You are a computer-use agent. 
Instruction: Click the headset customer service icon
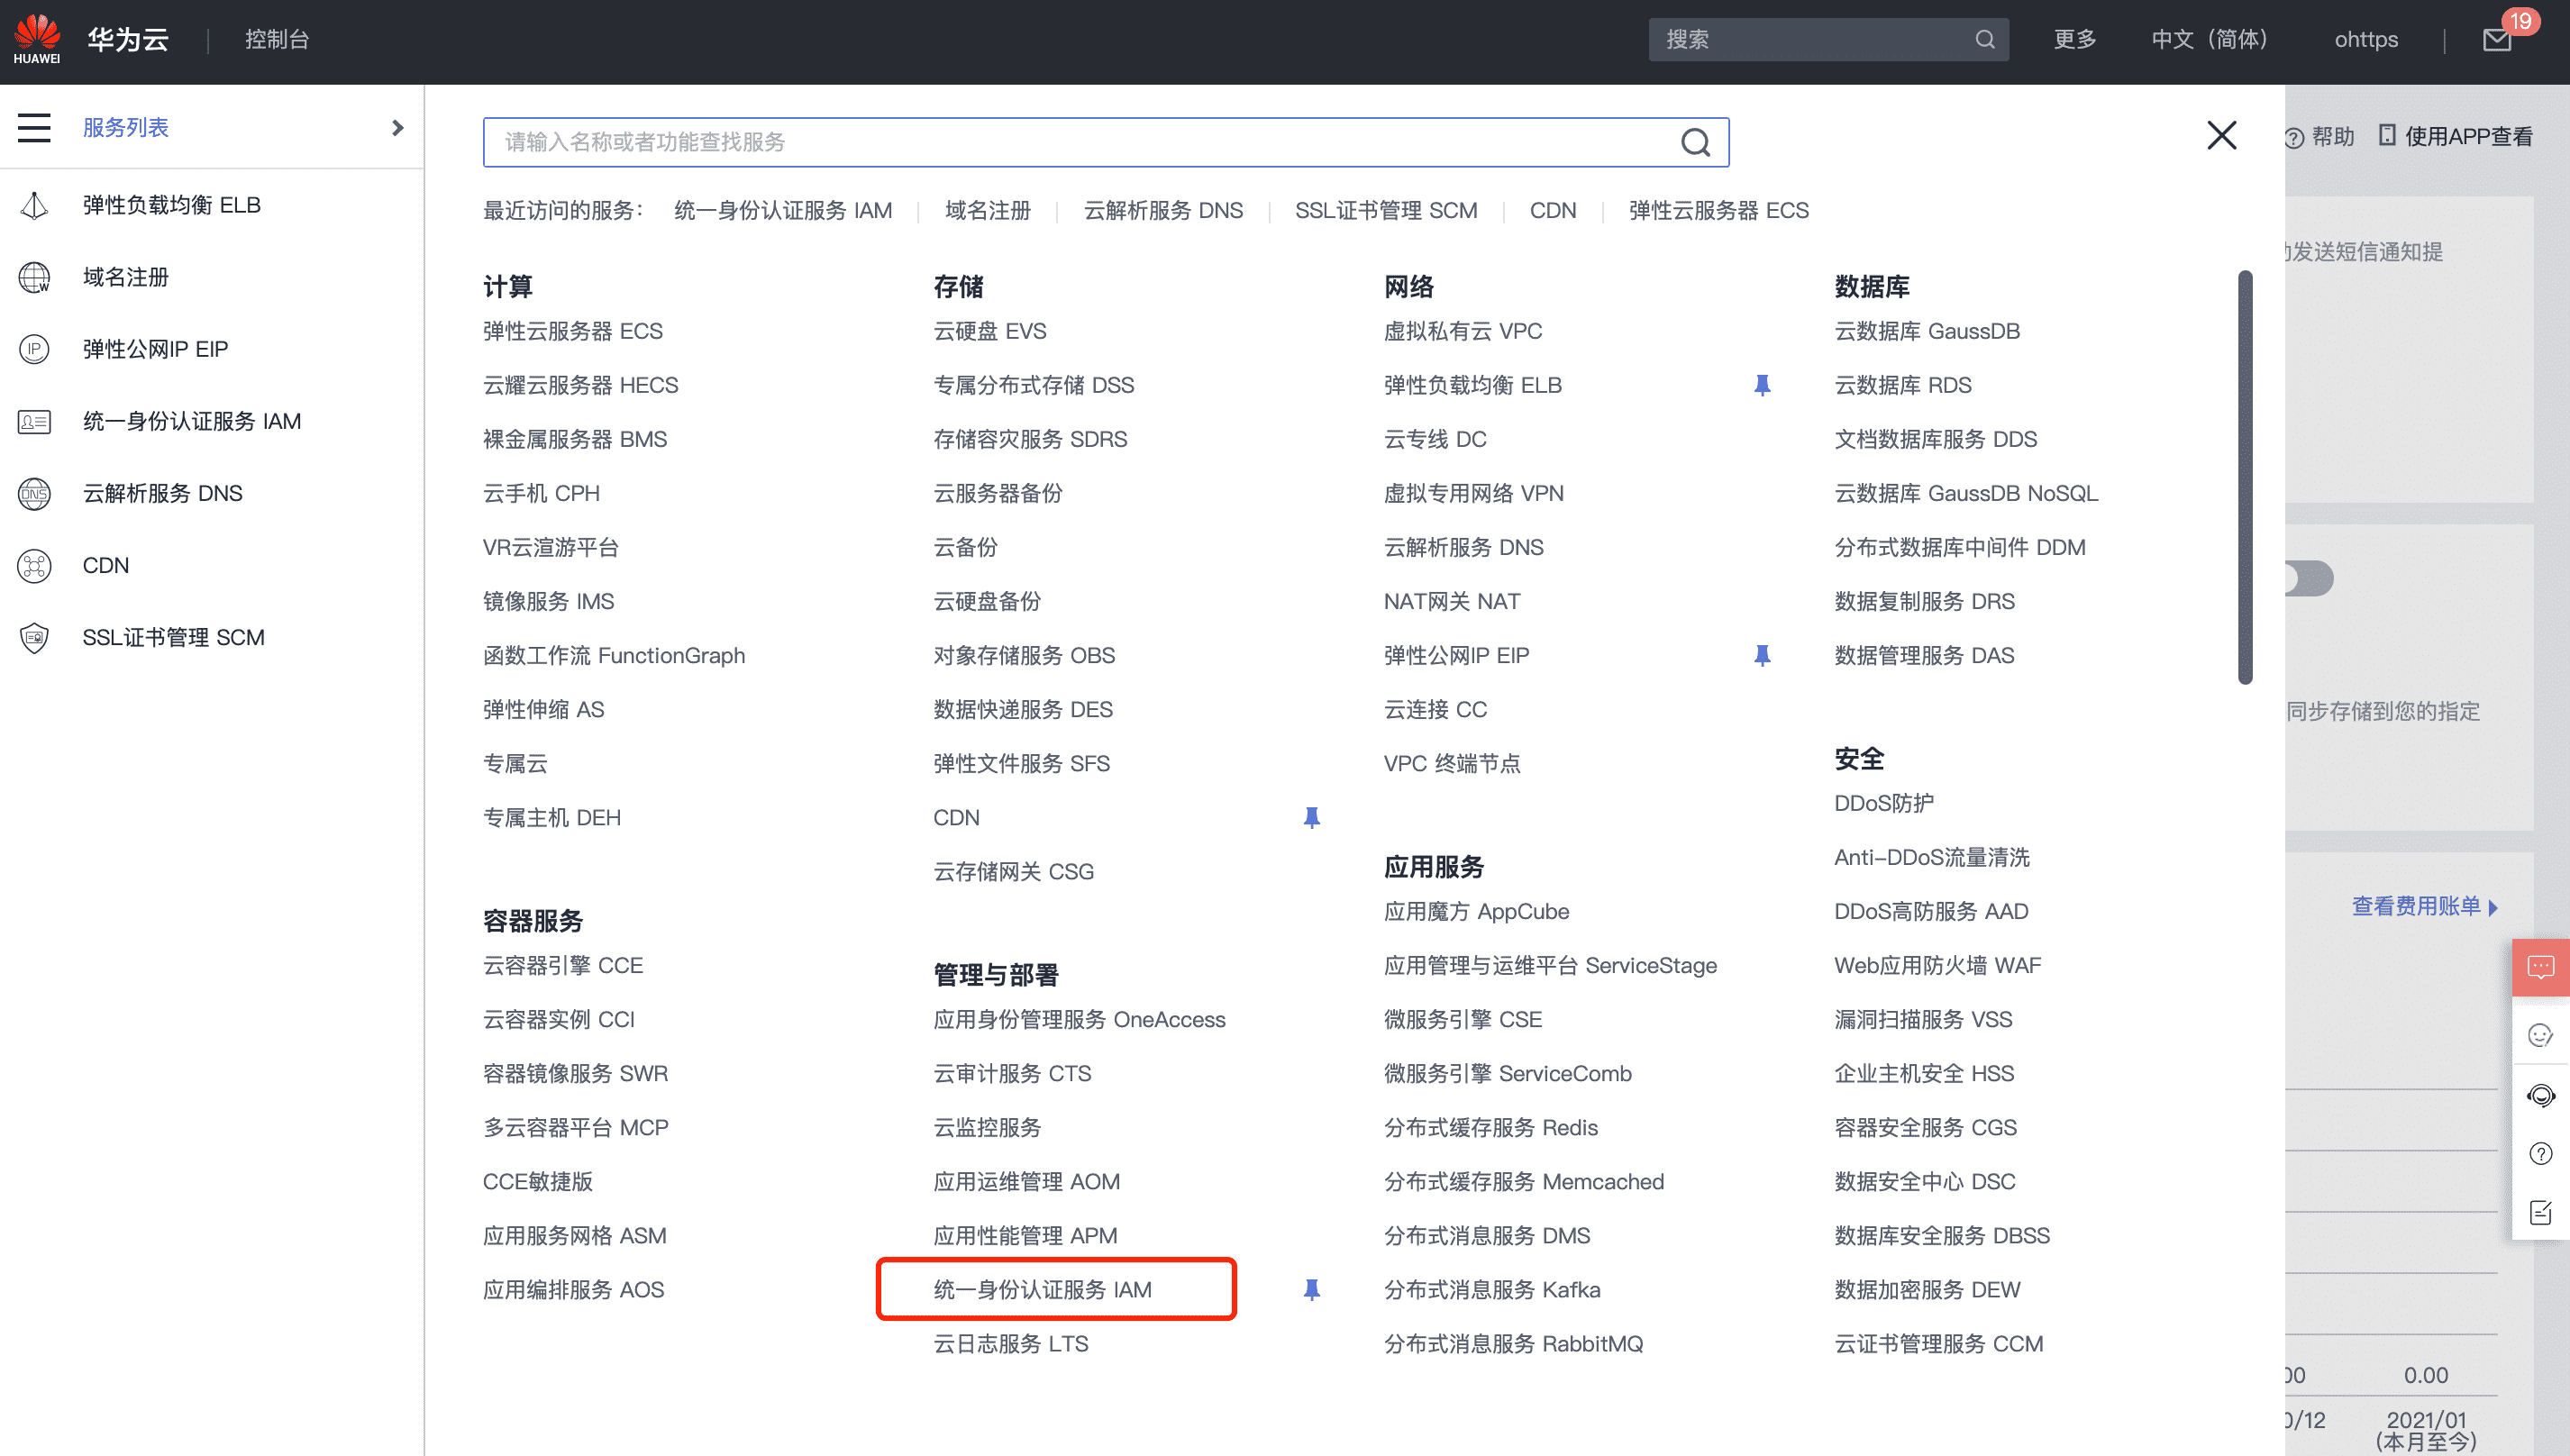2541,1095
